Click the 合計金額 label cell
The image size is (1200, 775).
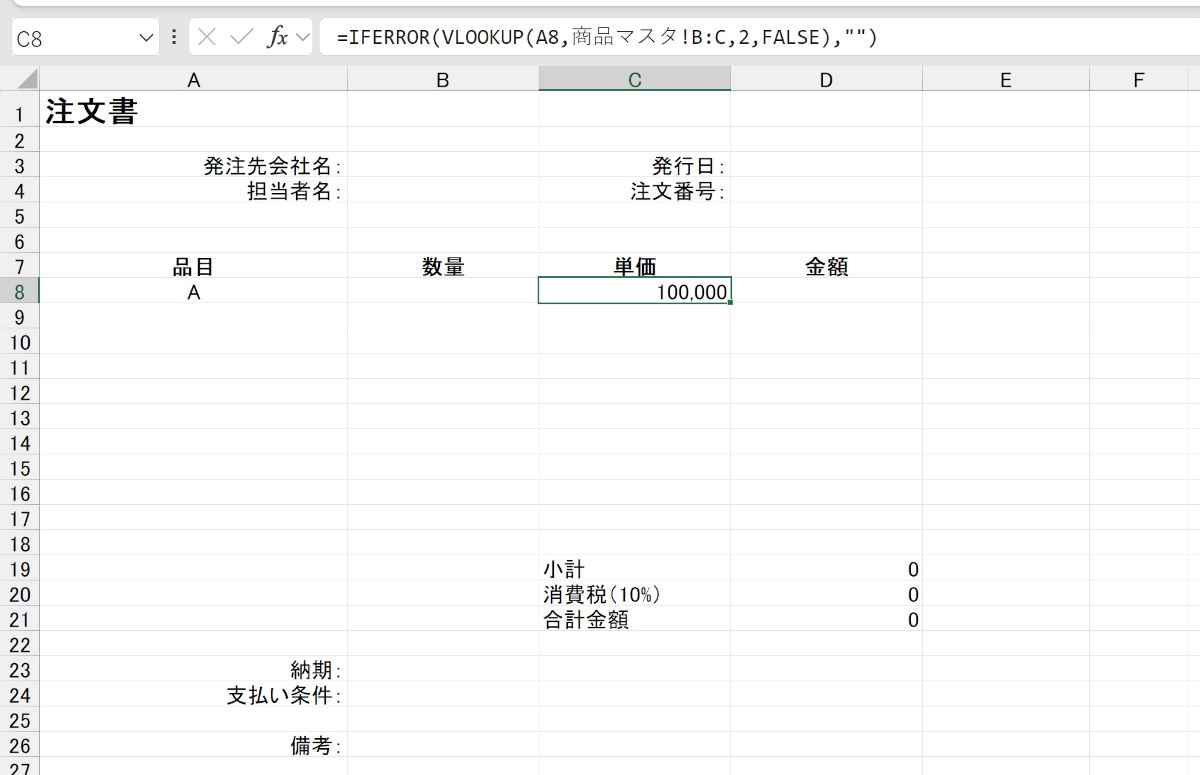pyautogui.click(x=634, y=620)
